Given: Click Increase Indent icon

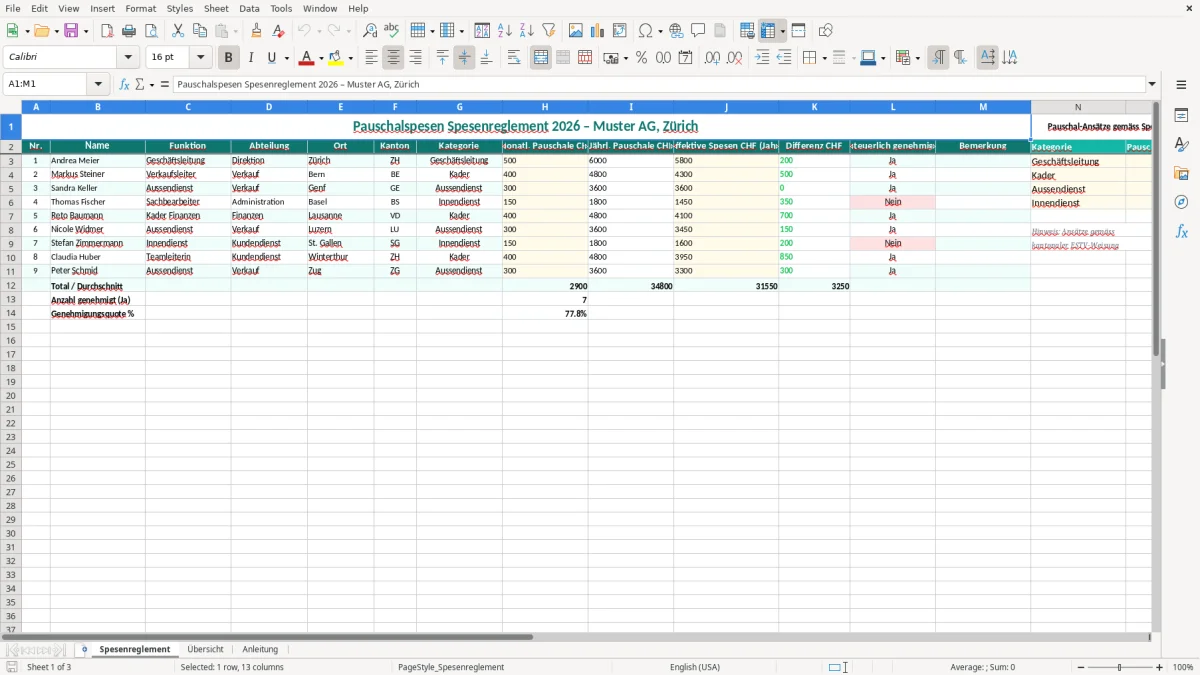Looking at the screenshot, I should (762, 58).
